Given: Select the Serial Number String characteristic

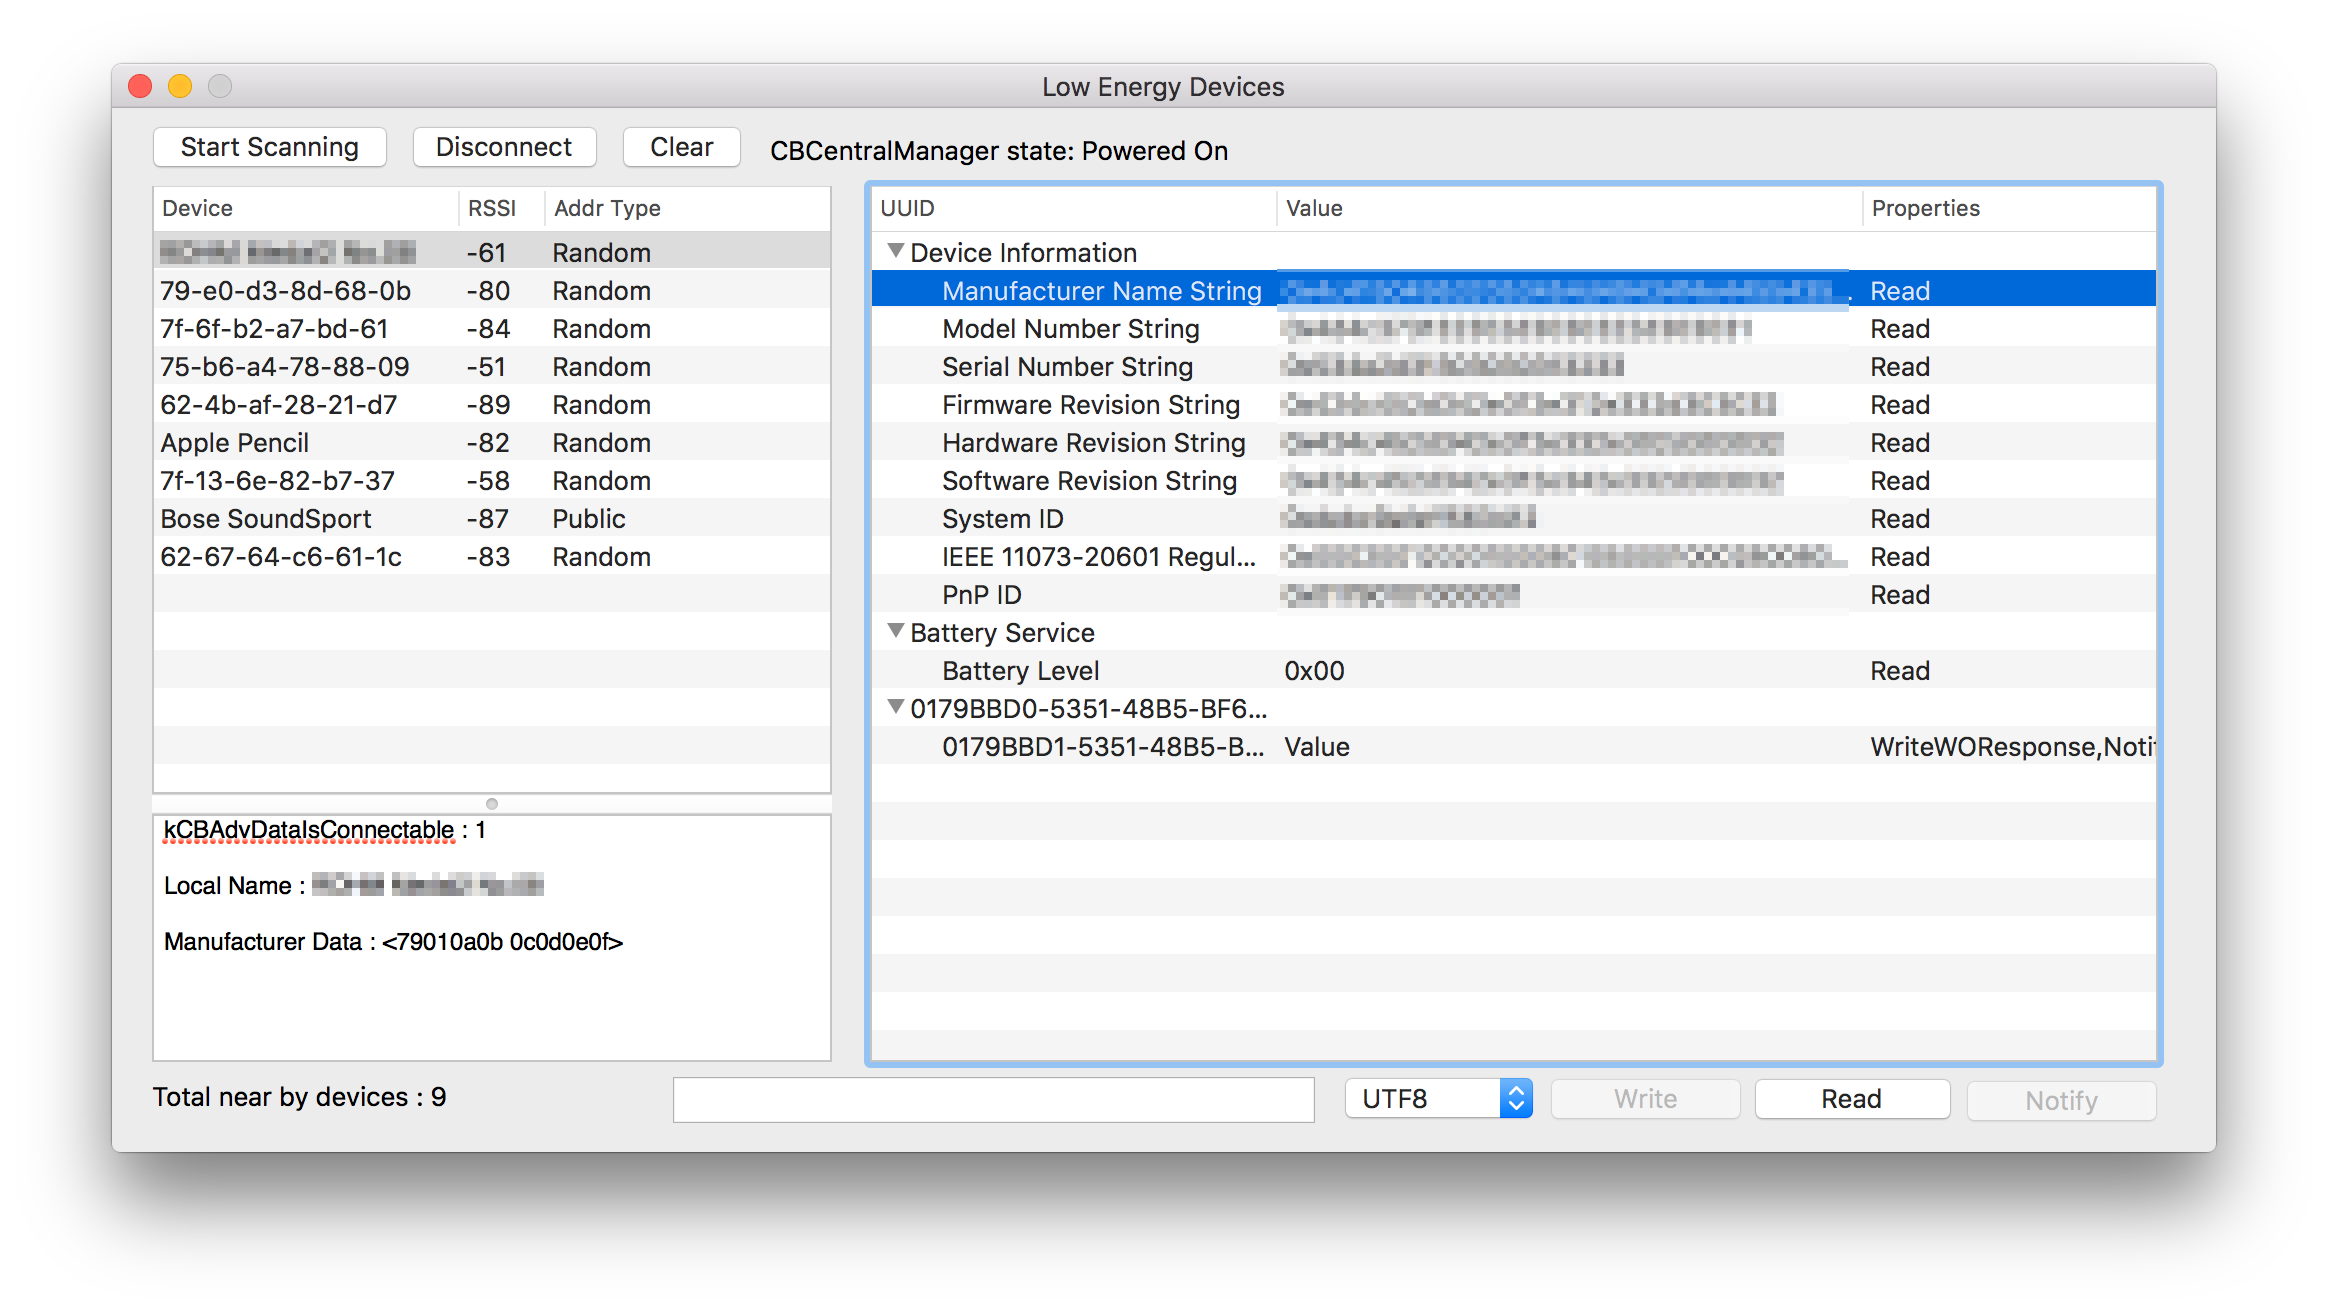Looking at the screenshot, I should (1066, 366).
